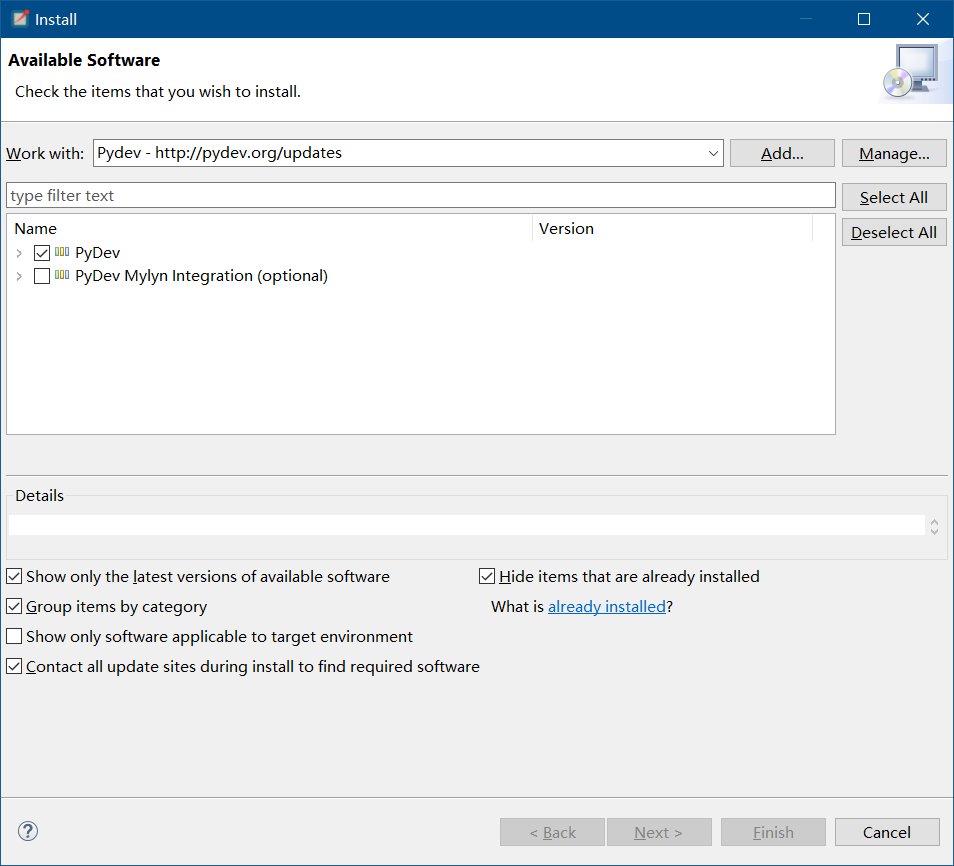Toggle Hide items that are already installed
The image size is (954, 866).
(487, 576)
